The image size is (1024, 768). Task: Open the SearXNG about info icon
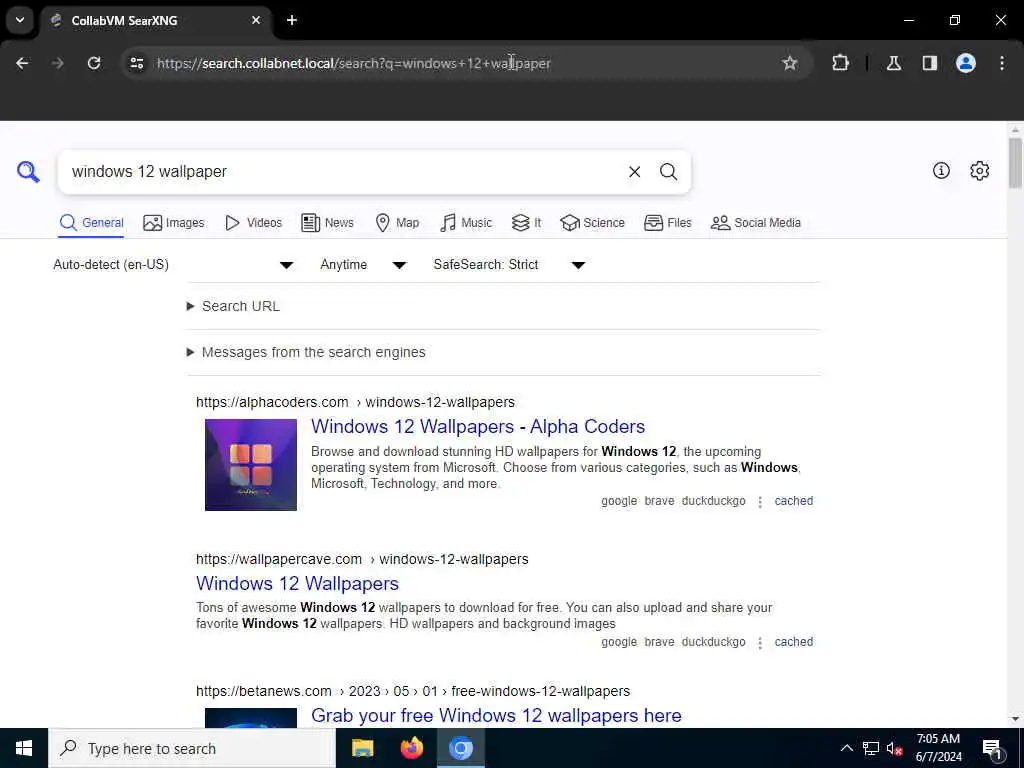(941, 170)
